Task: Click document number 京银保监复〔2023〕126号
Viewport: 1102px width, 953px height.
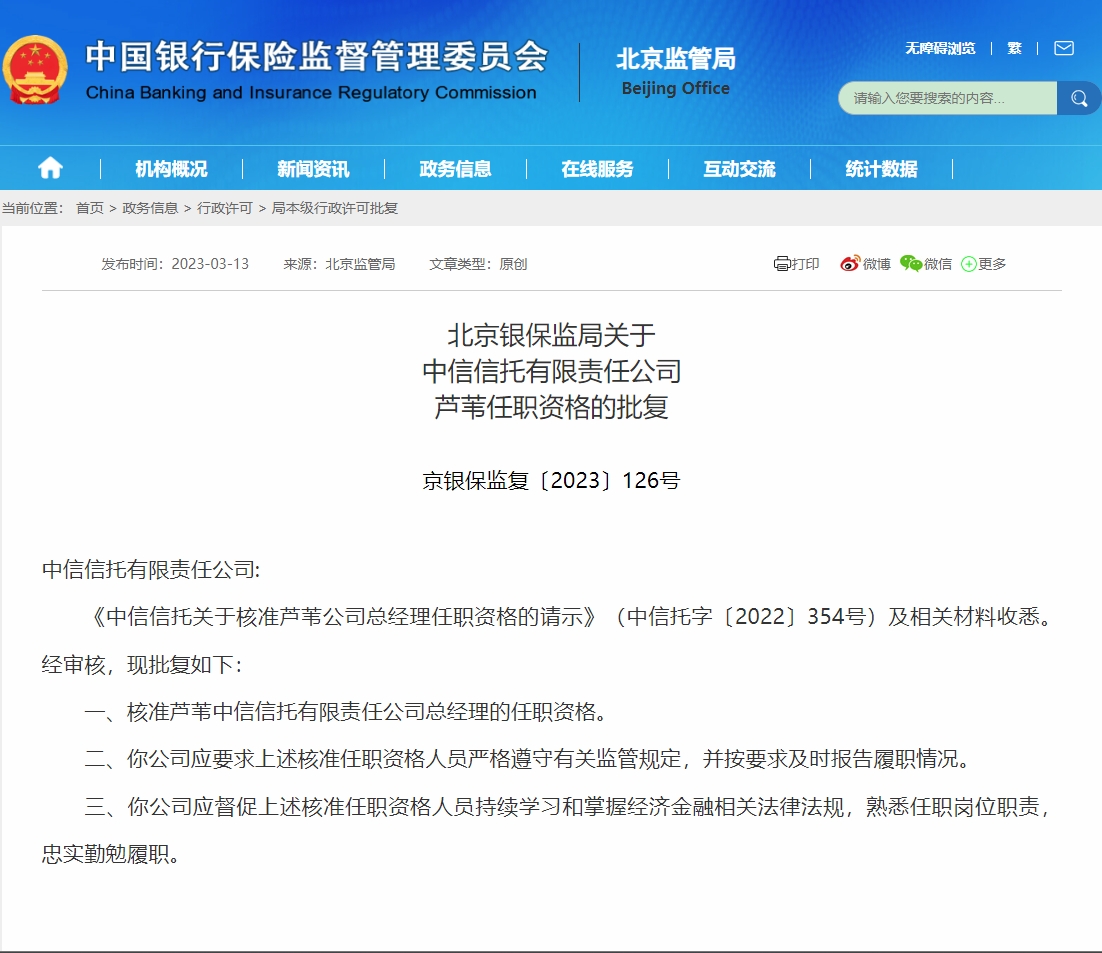Action: point(552,480)
